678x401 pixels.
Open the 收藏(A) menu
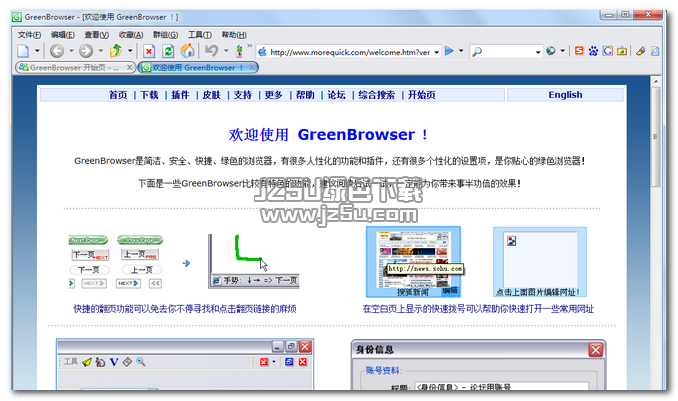(x=131, y=35)
